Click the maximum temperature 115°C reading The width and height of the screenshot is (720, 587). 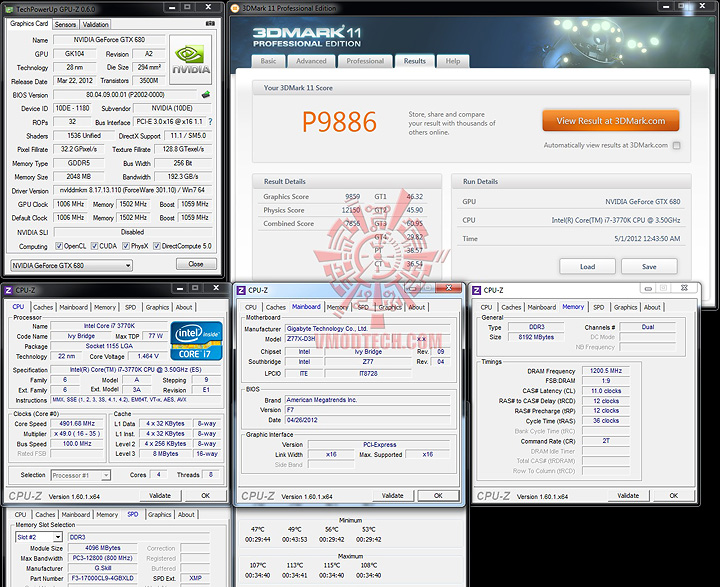[332, 565]
